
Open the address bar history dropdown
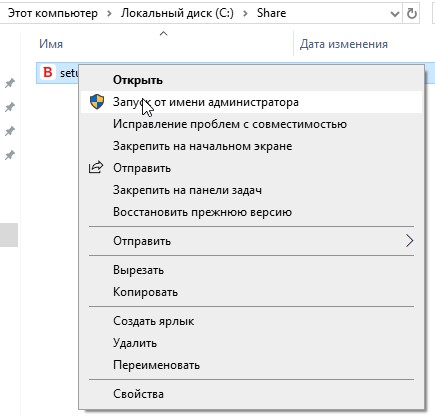point(395,14)
